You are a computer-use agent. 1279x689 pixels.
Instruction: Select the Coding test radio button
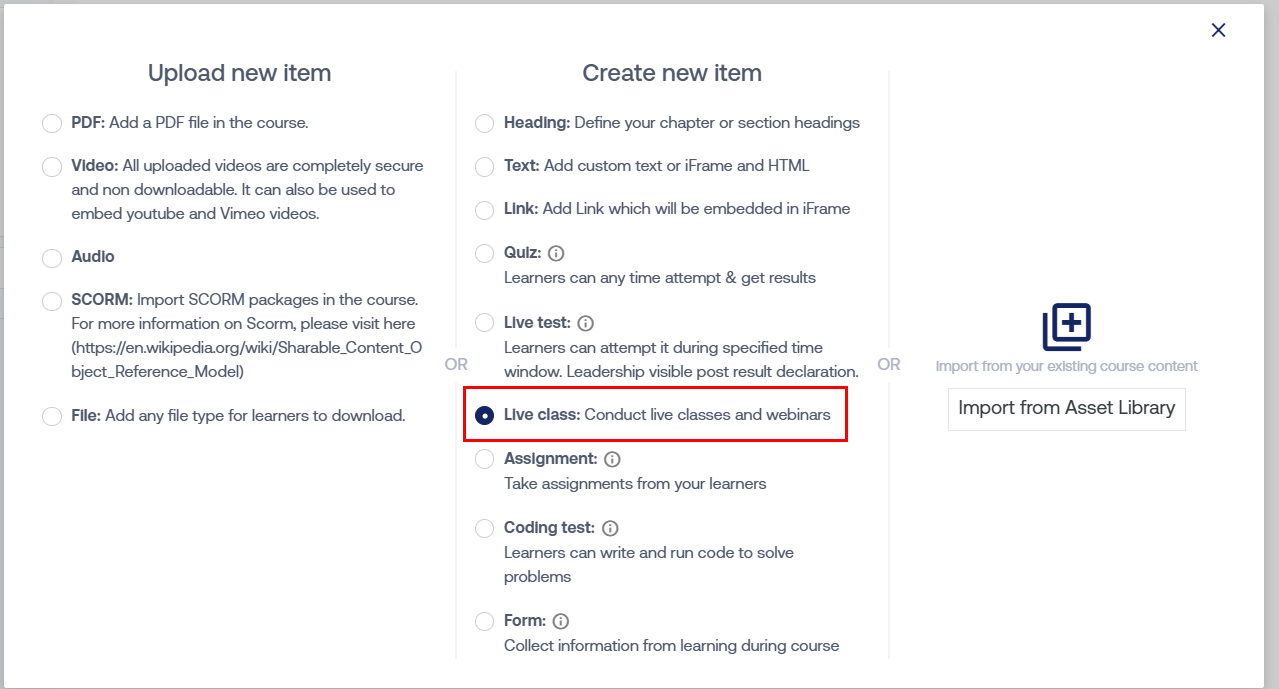[484, 528]
